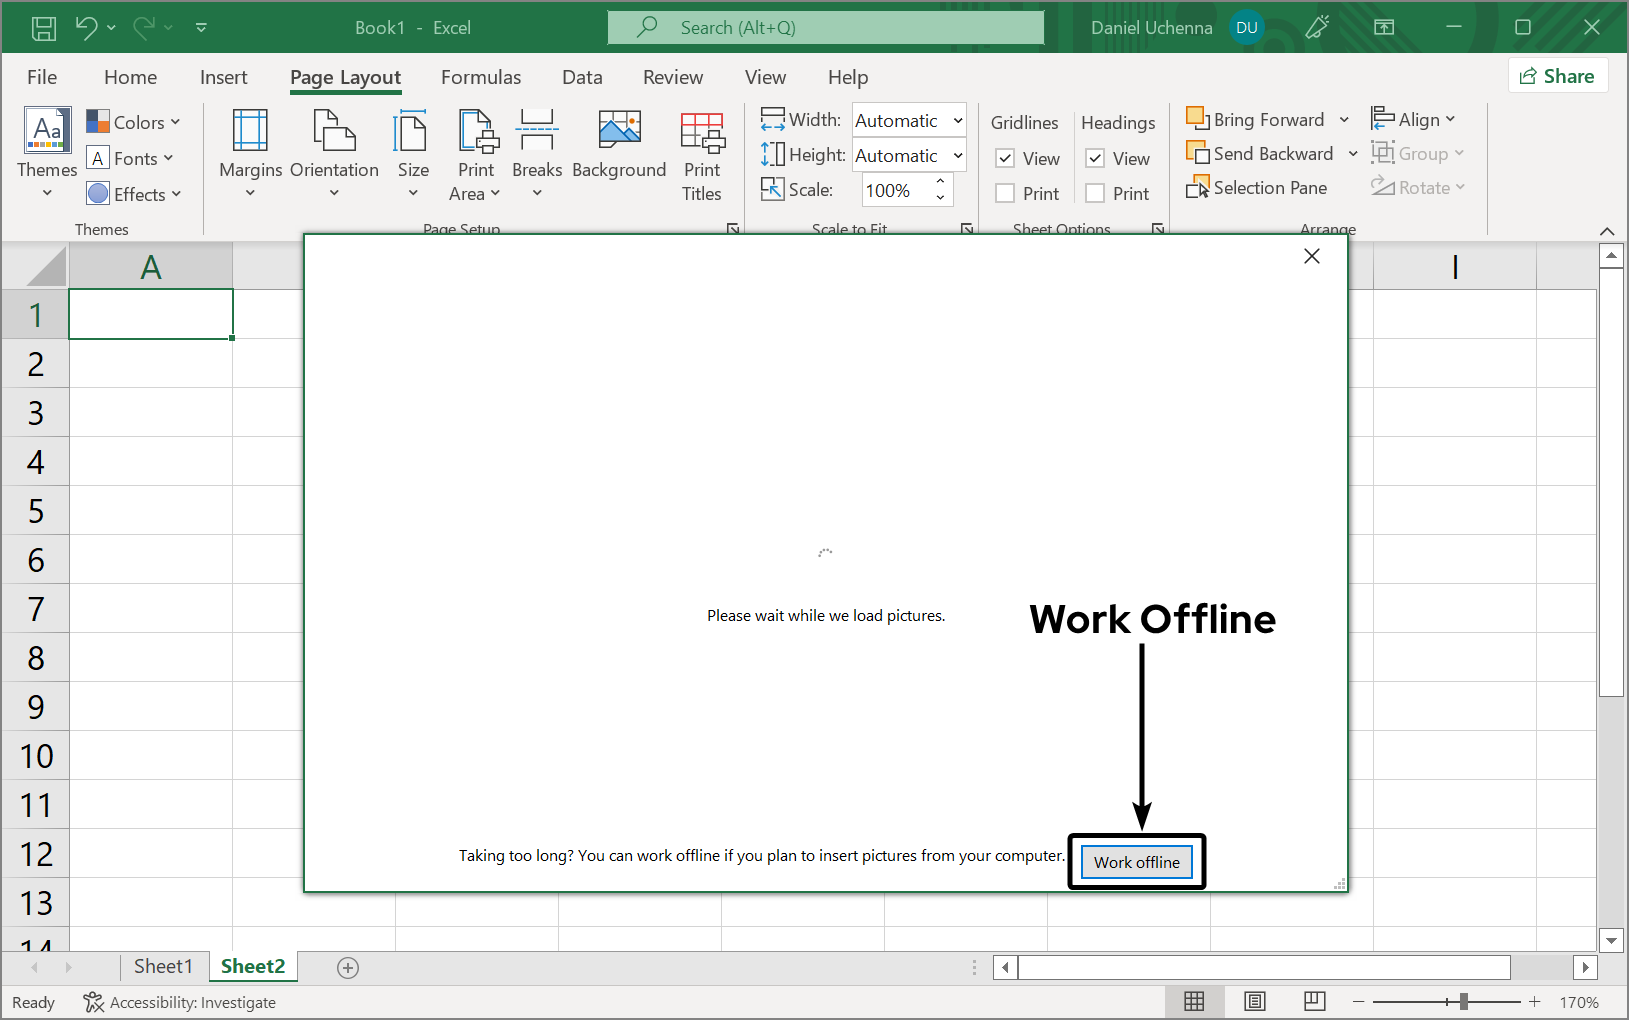Open the Themes gallery icon
This screenshot has width=1629, height=1020.
[47, 131]
